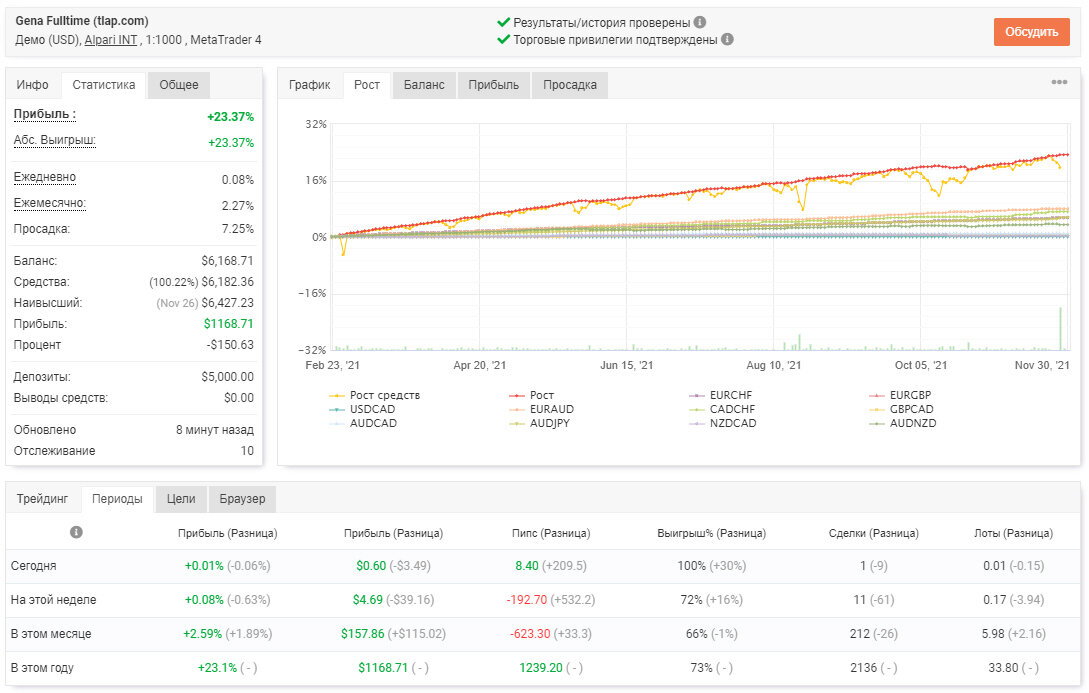Screen dimensions: 1089x693
Task: Toggle AUDJPY series in chart legend
Action: tap(539, 423)
